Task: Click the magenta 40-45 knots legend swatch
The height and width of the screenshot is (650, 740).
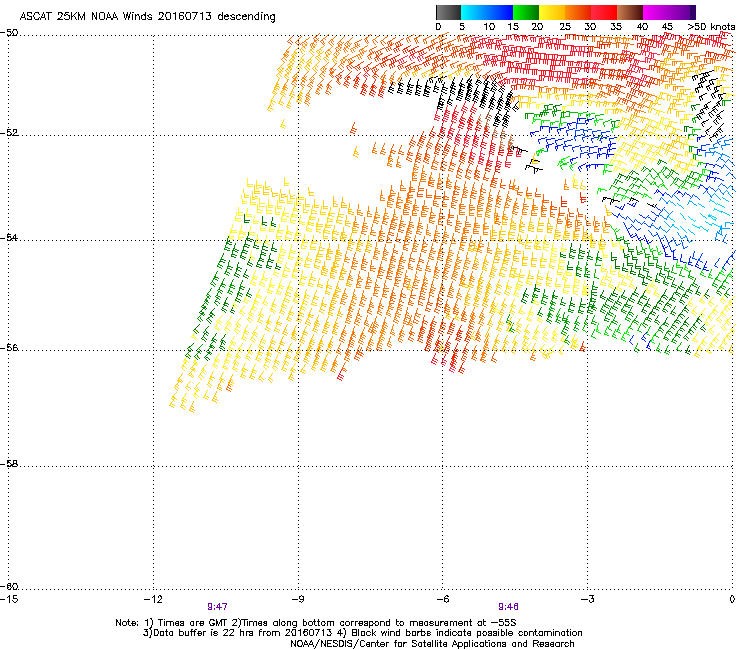Action: pyautogui.click(x=656, y=12)
